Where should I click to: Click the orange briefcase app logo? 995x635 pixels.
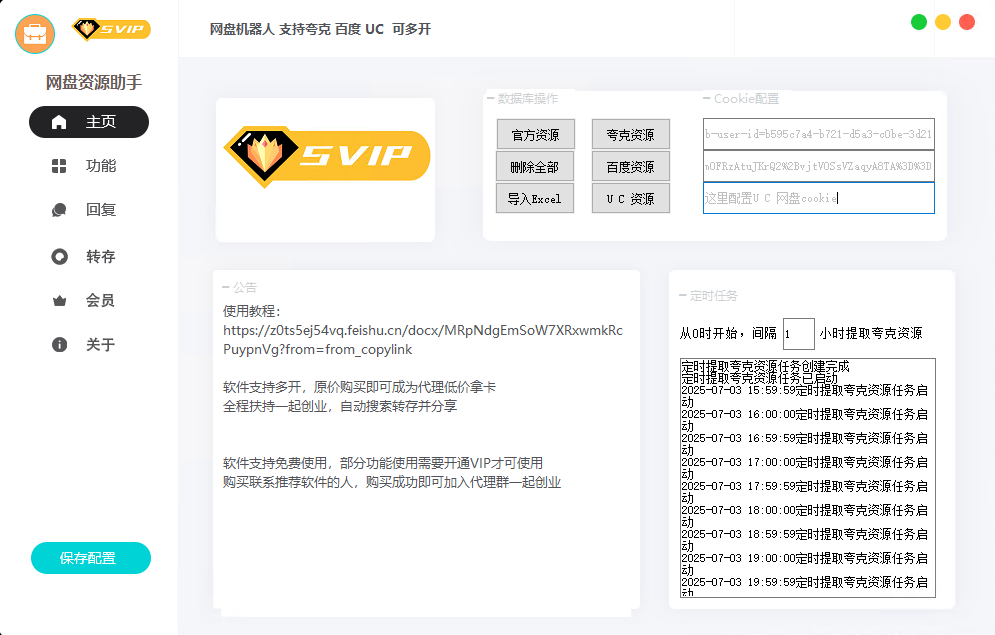tap(35, 34)
